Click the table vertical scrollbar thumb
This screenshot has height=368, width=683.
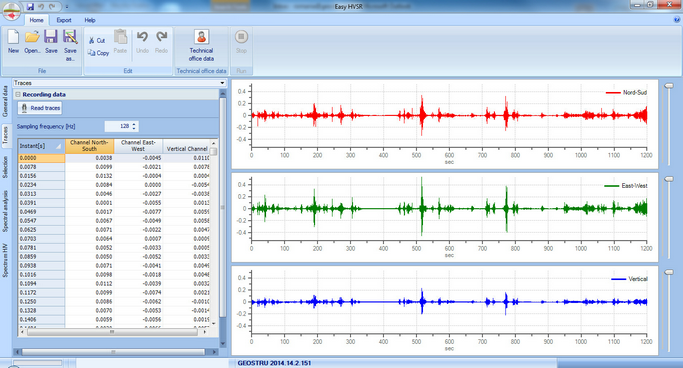pyautogui.click(x=213, y=152)
